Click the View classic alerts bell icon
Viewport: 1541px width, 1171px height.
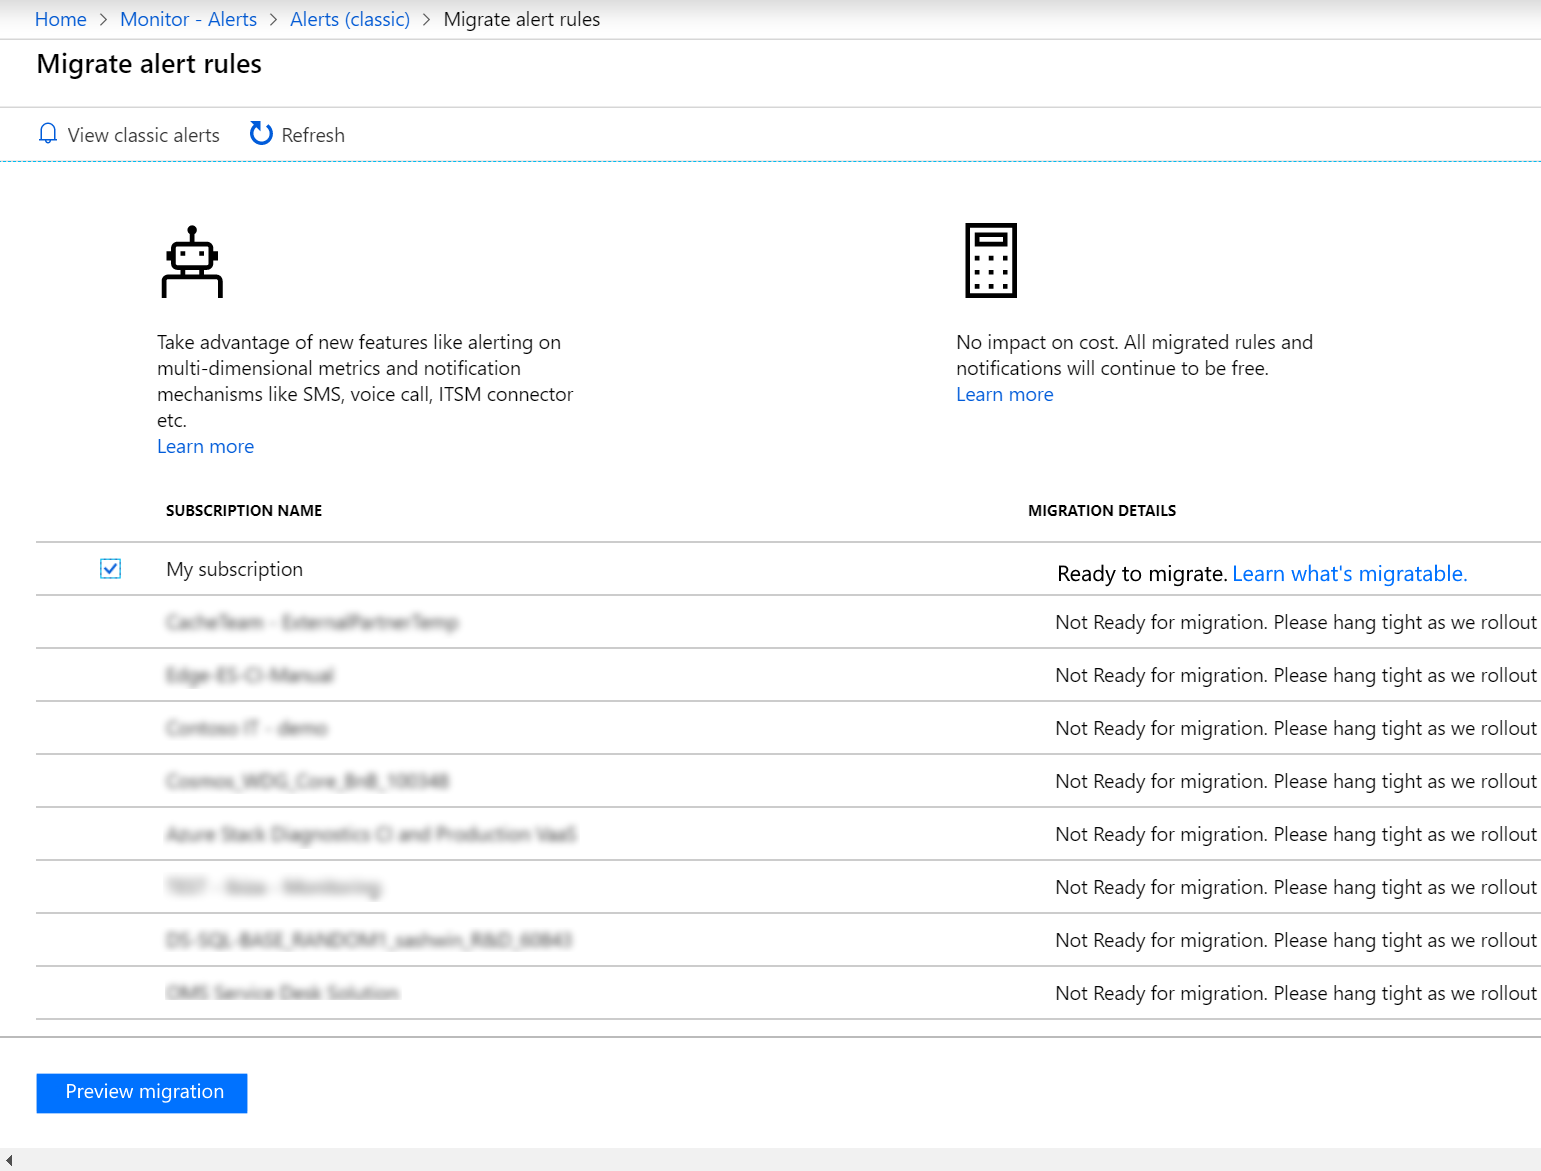[47, 133]
